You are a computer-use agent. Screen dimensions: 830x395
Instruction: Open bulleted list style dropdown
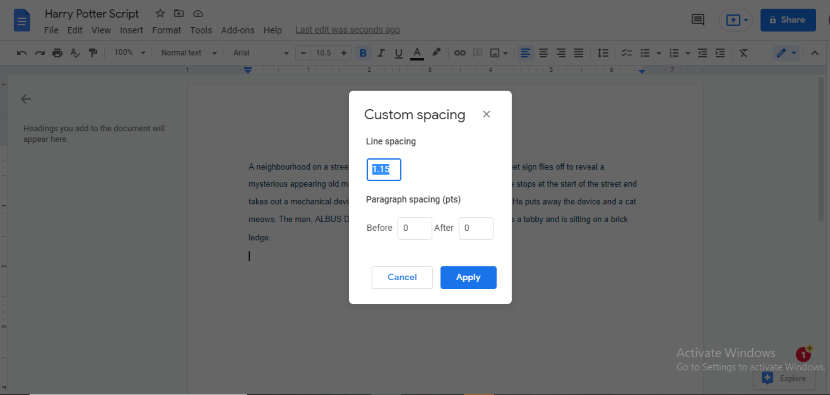pyautogui.click(x=658, y=53)
